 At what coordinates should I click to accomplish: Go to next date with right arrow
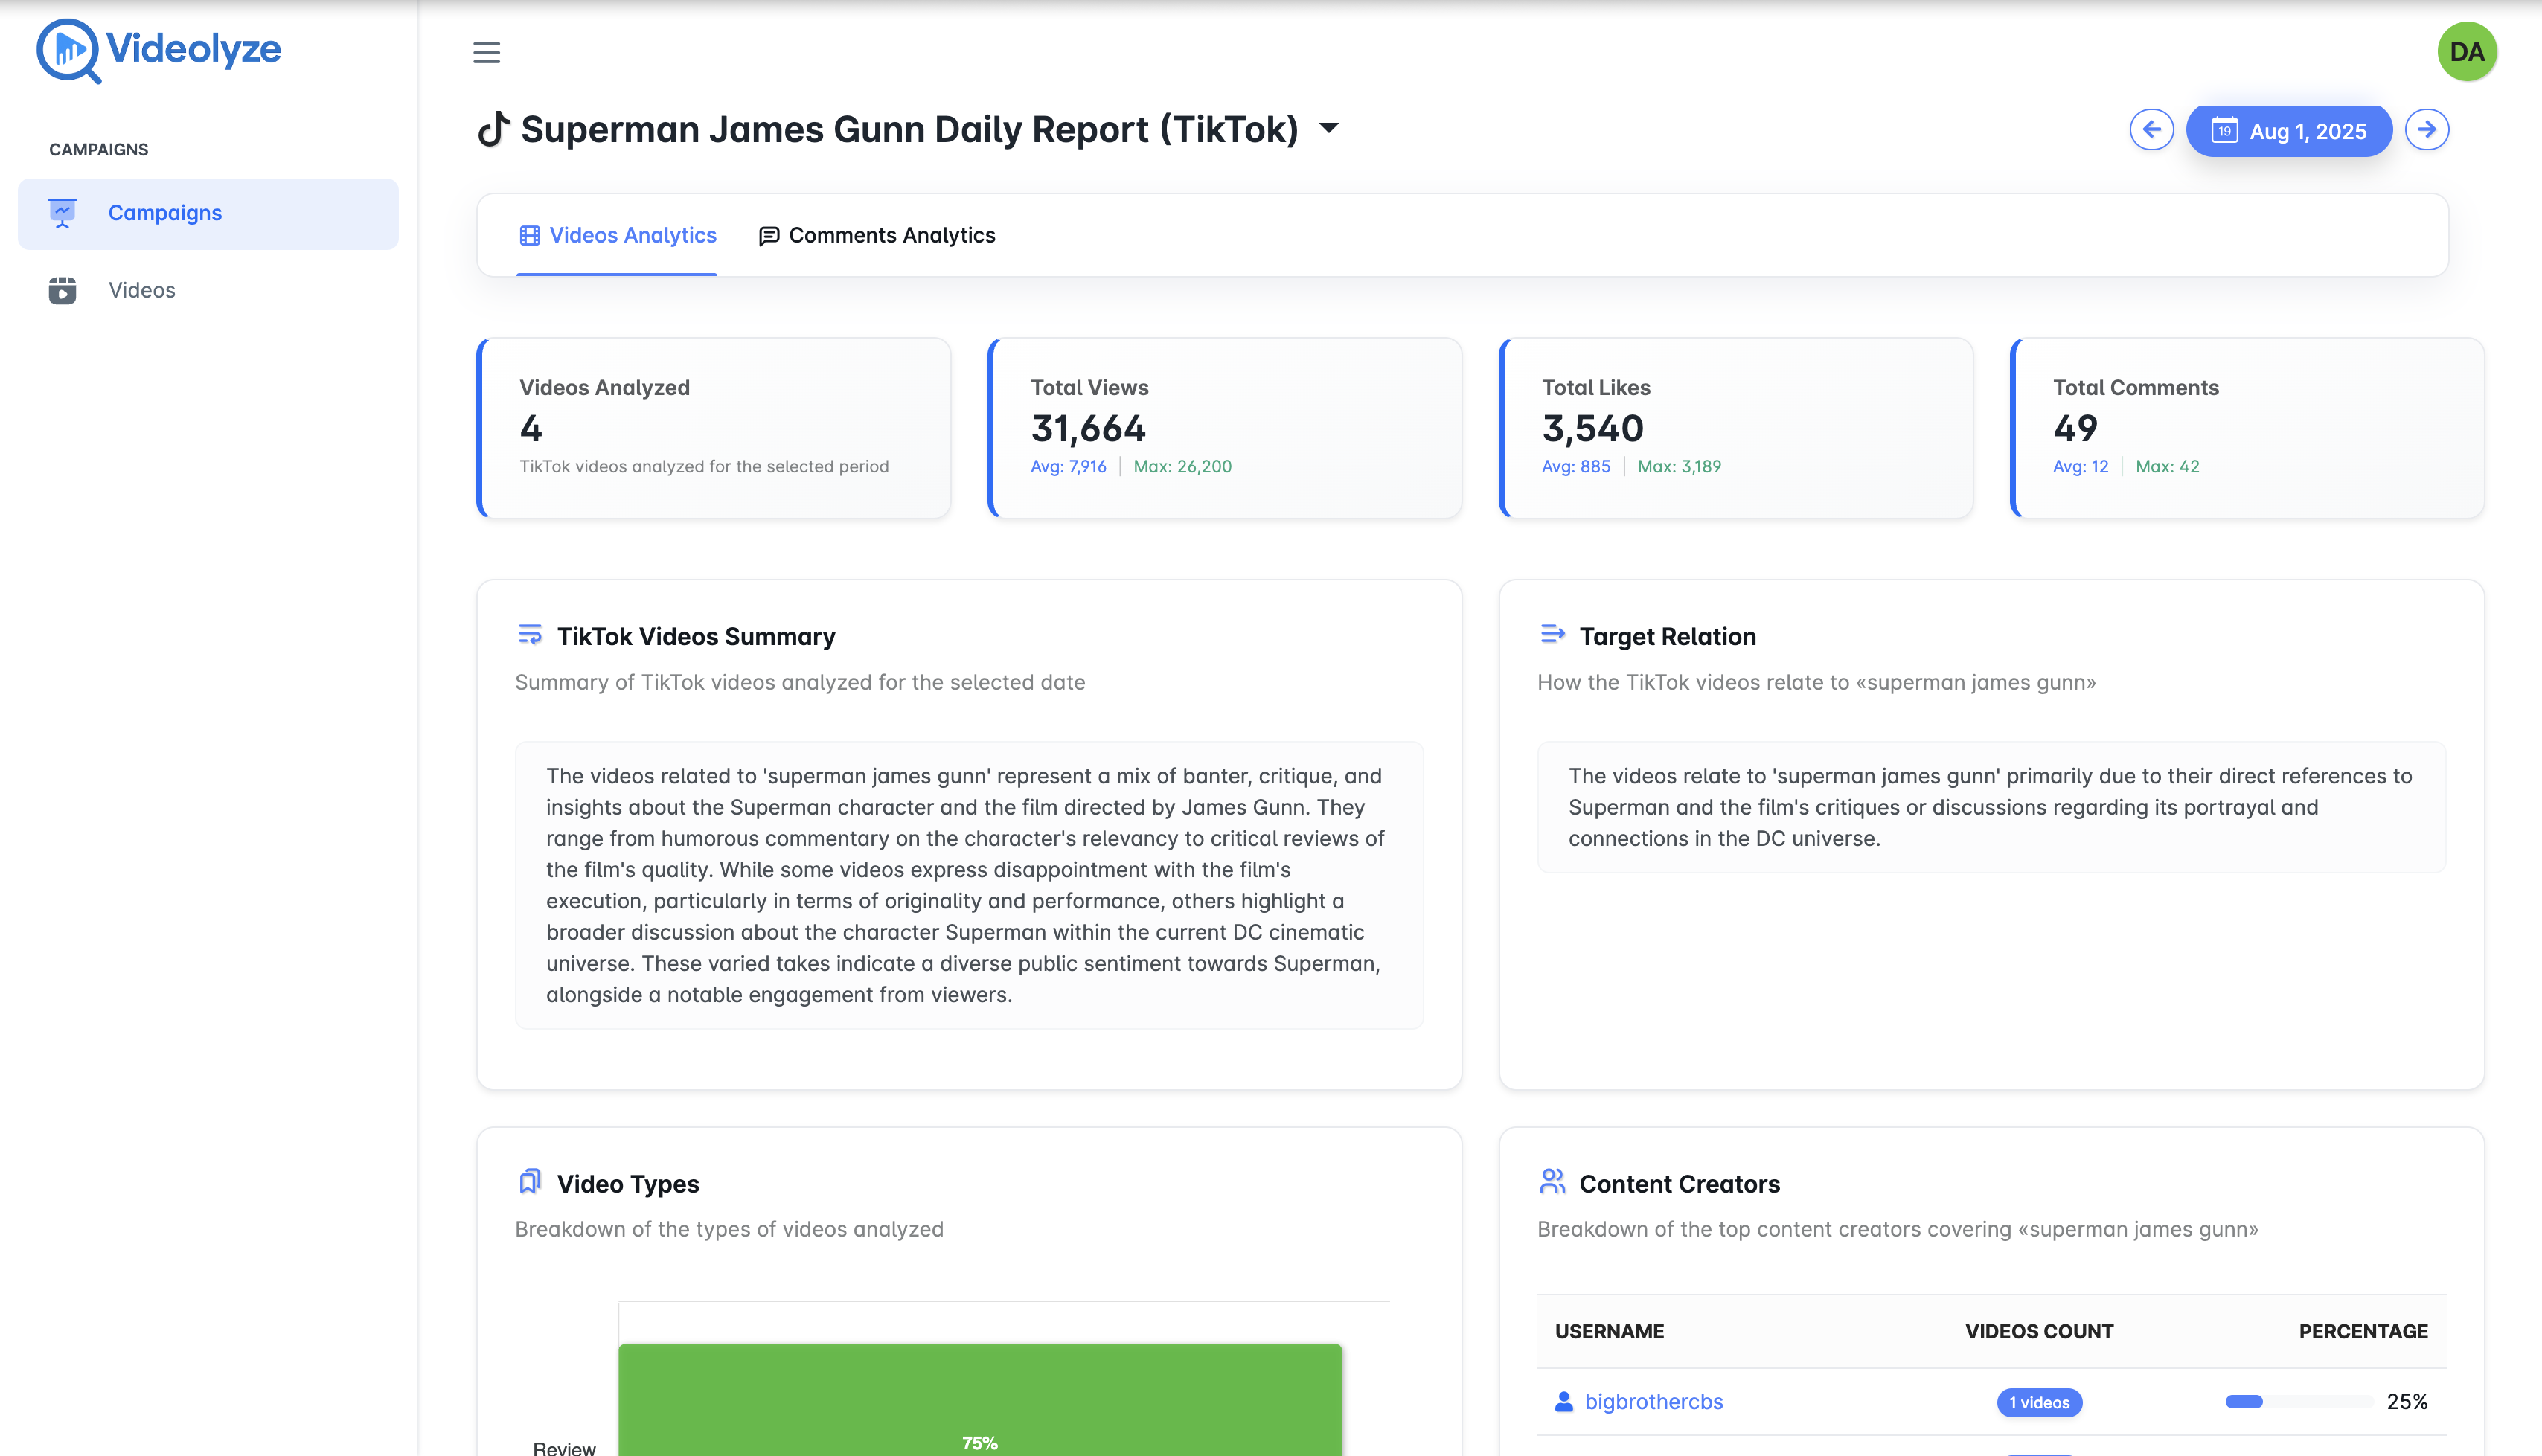click(2426, 130)
